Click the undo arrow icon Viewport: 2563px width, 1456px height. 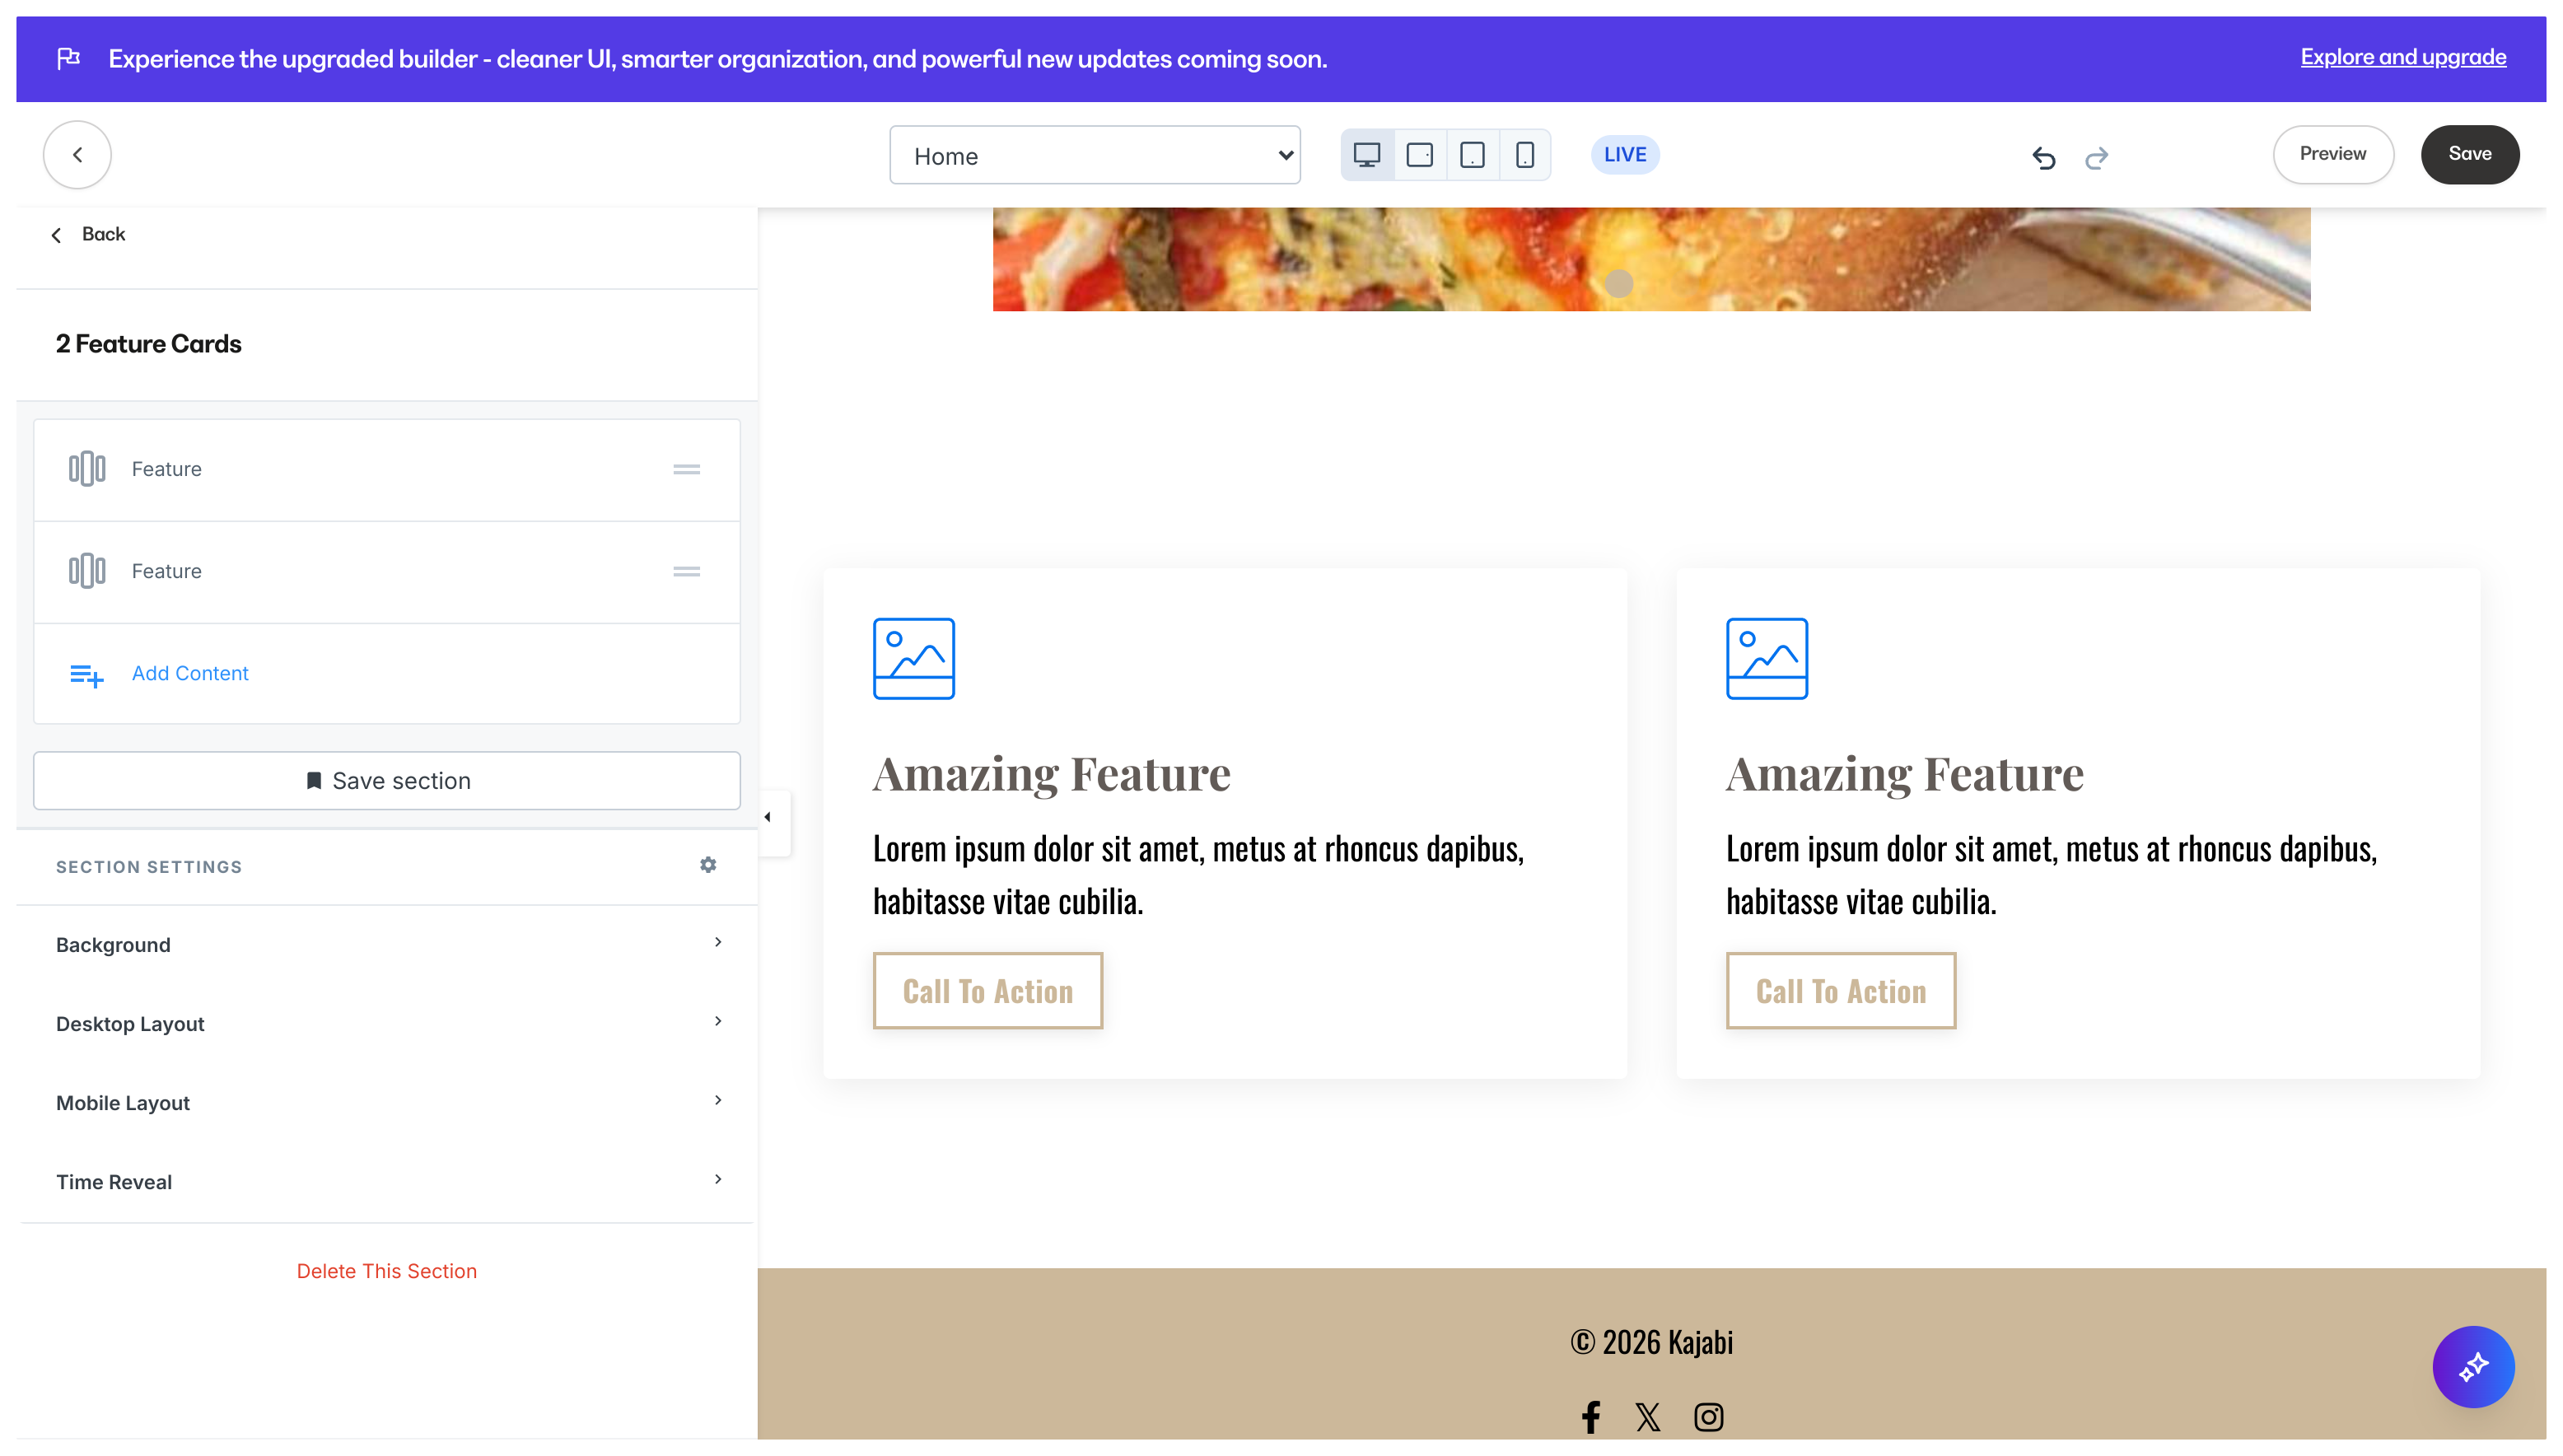point(2043,157)
